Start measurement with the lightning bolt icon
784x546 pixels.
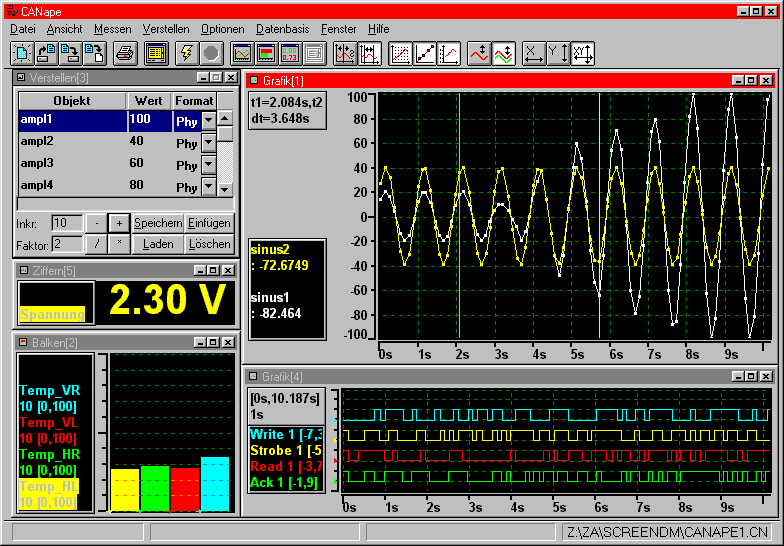(x=187, y=53)
